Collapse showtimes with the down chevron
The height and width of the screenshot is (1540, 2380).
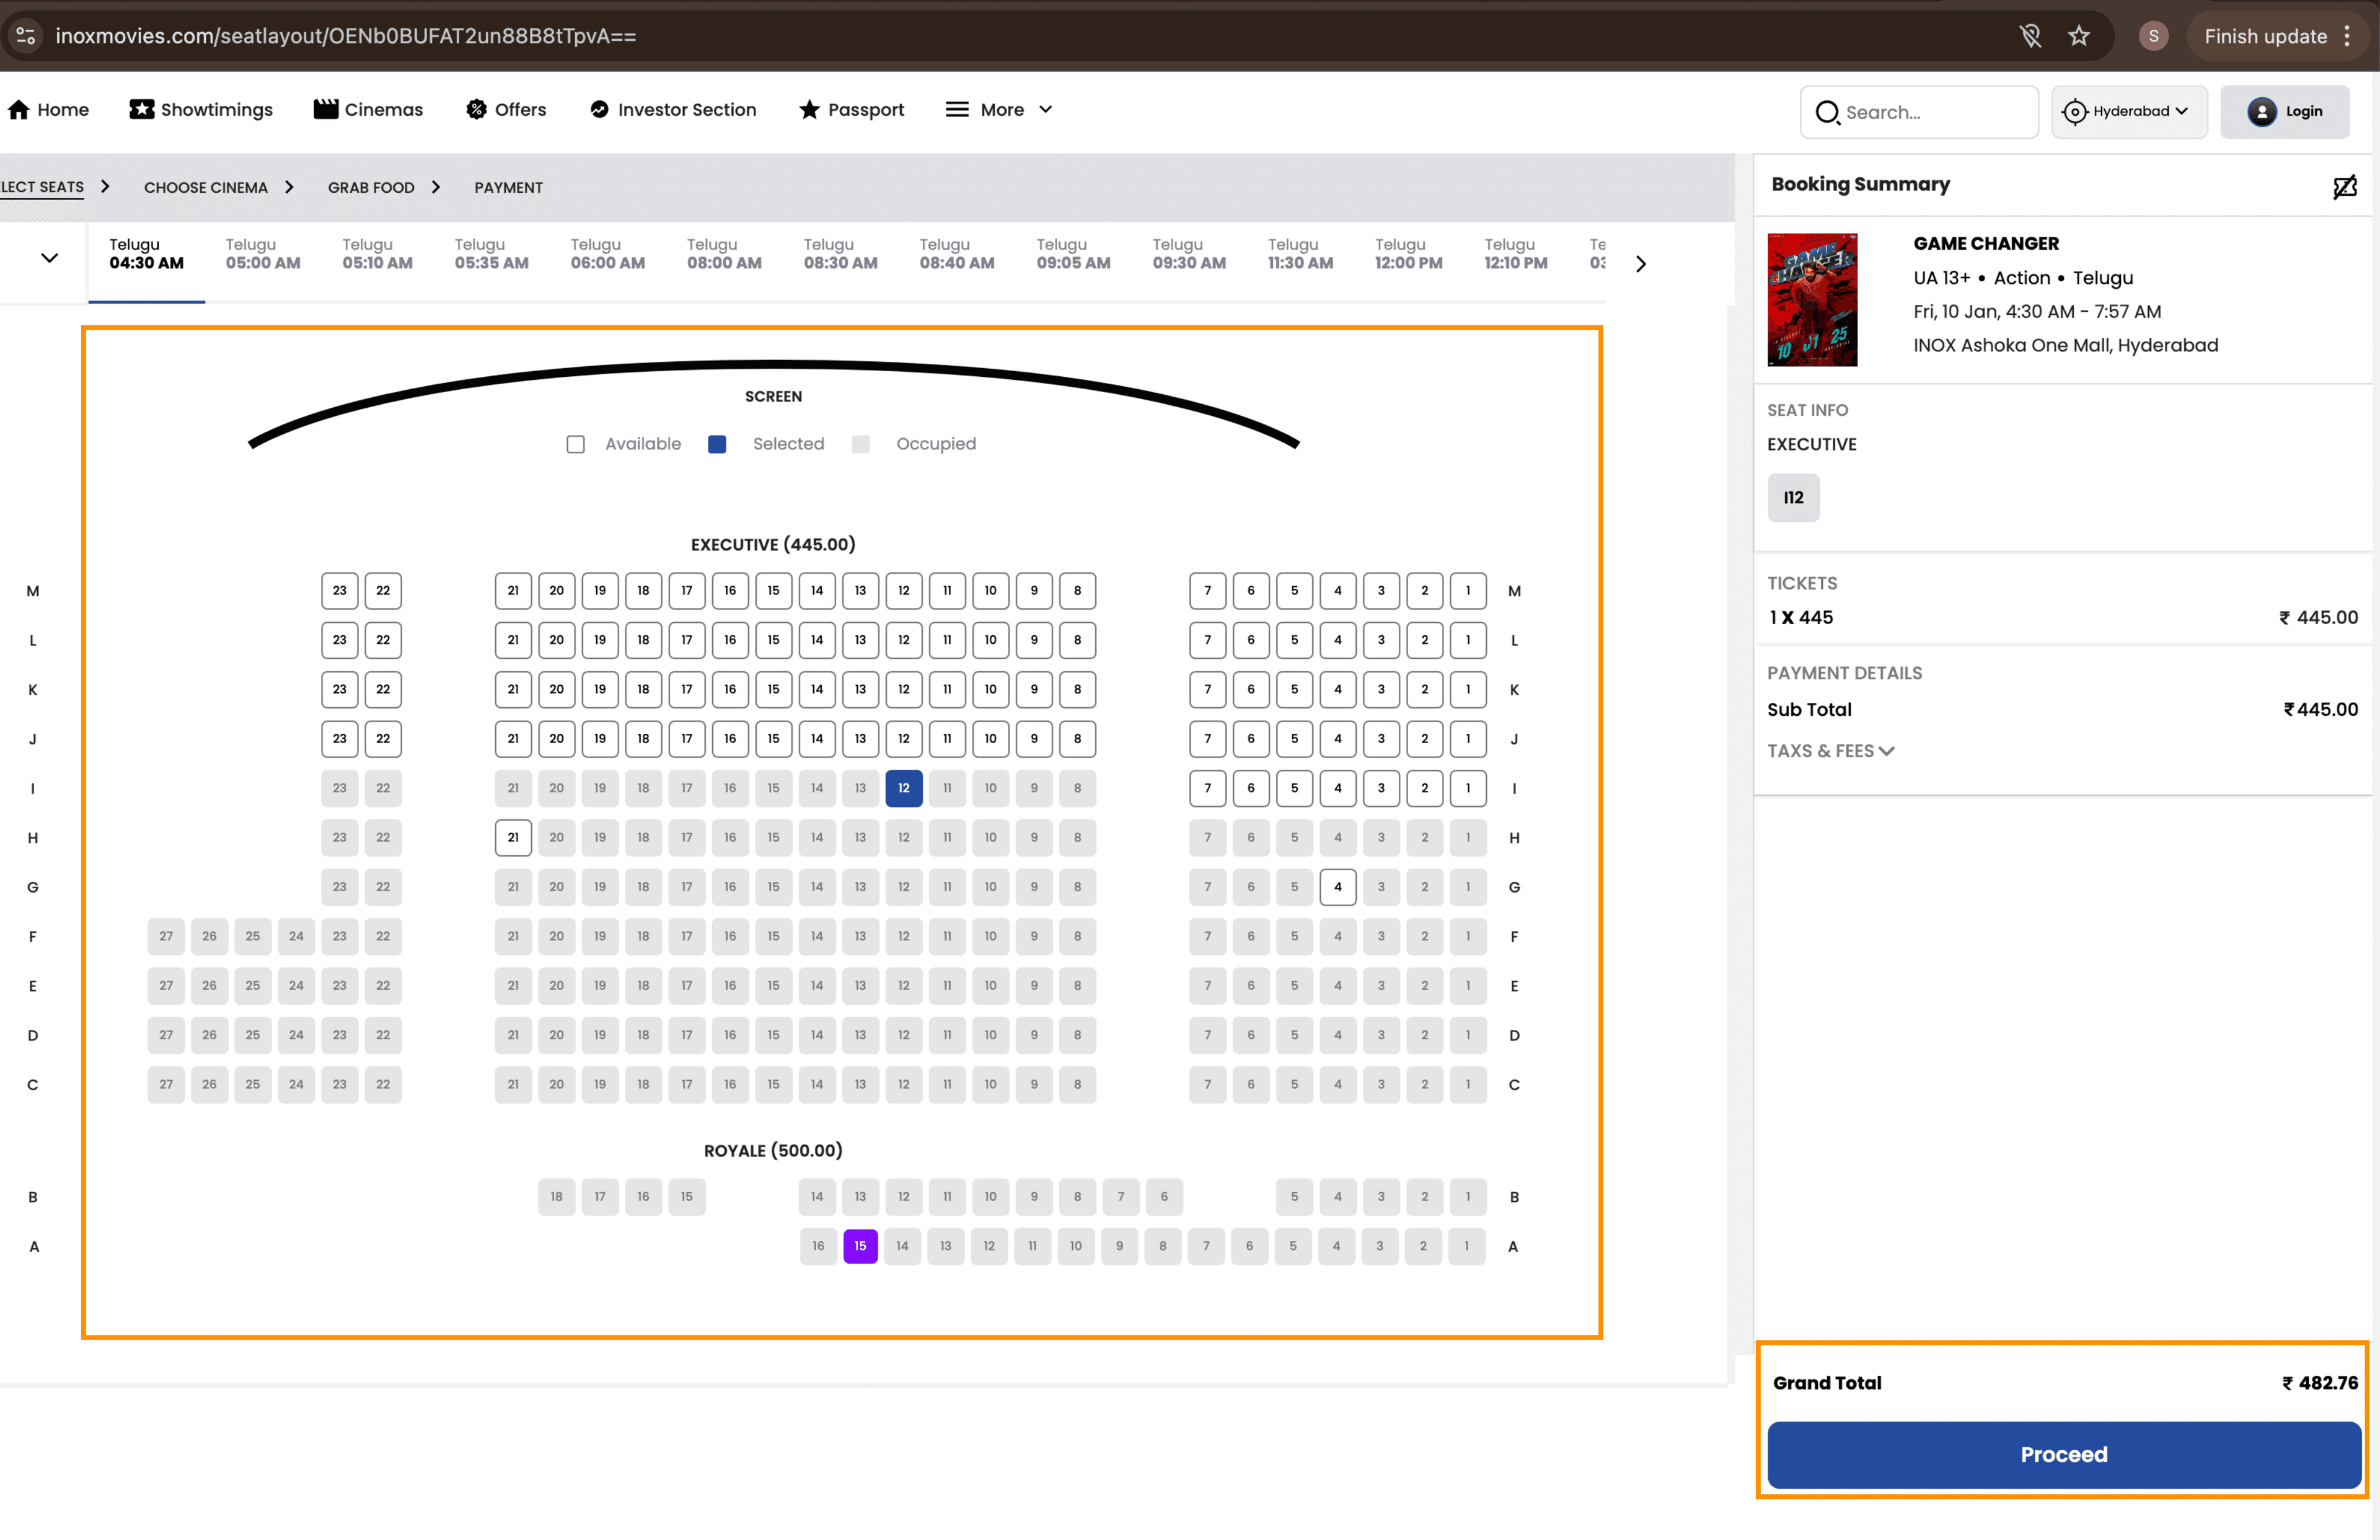click(49, 258)
